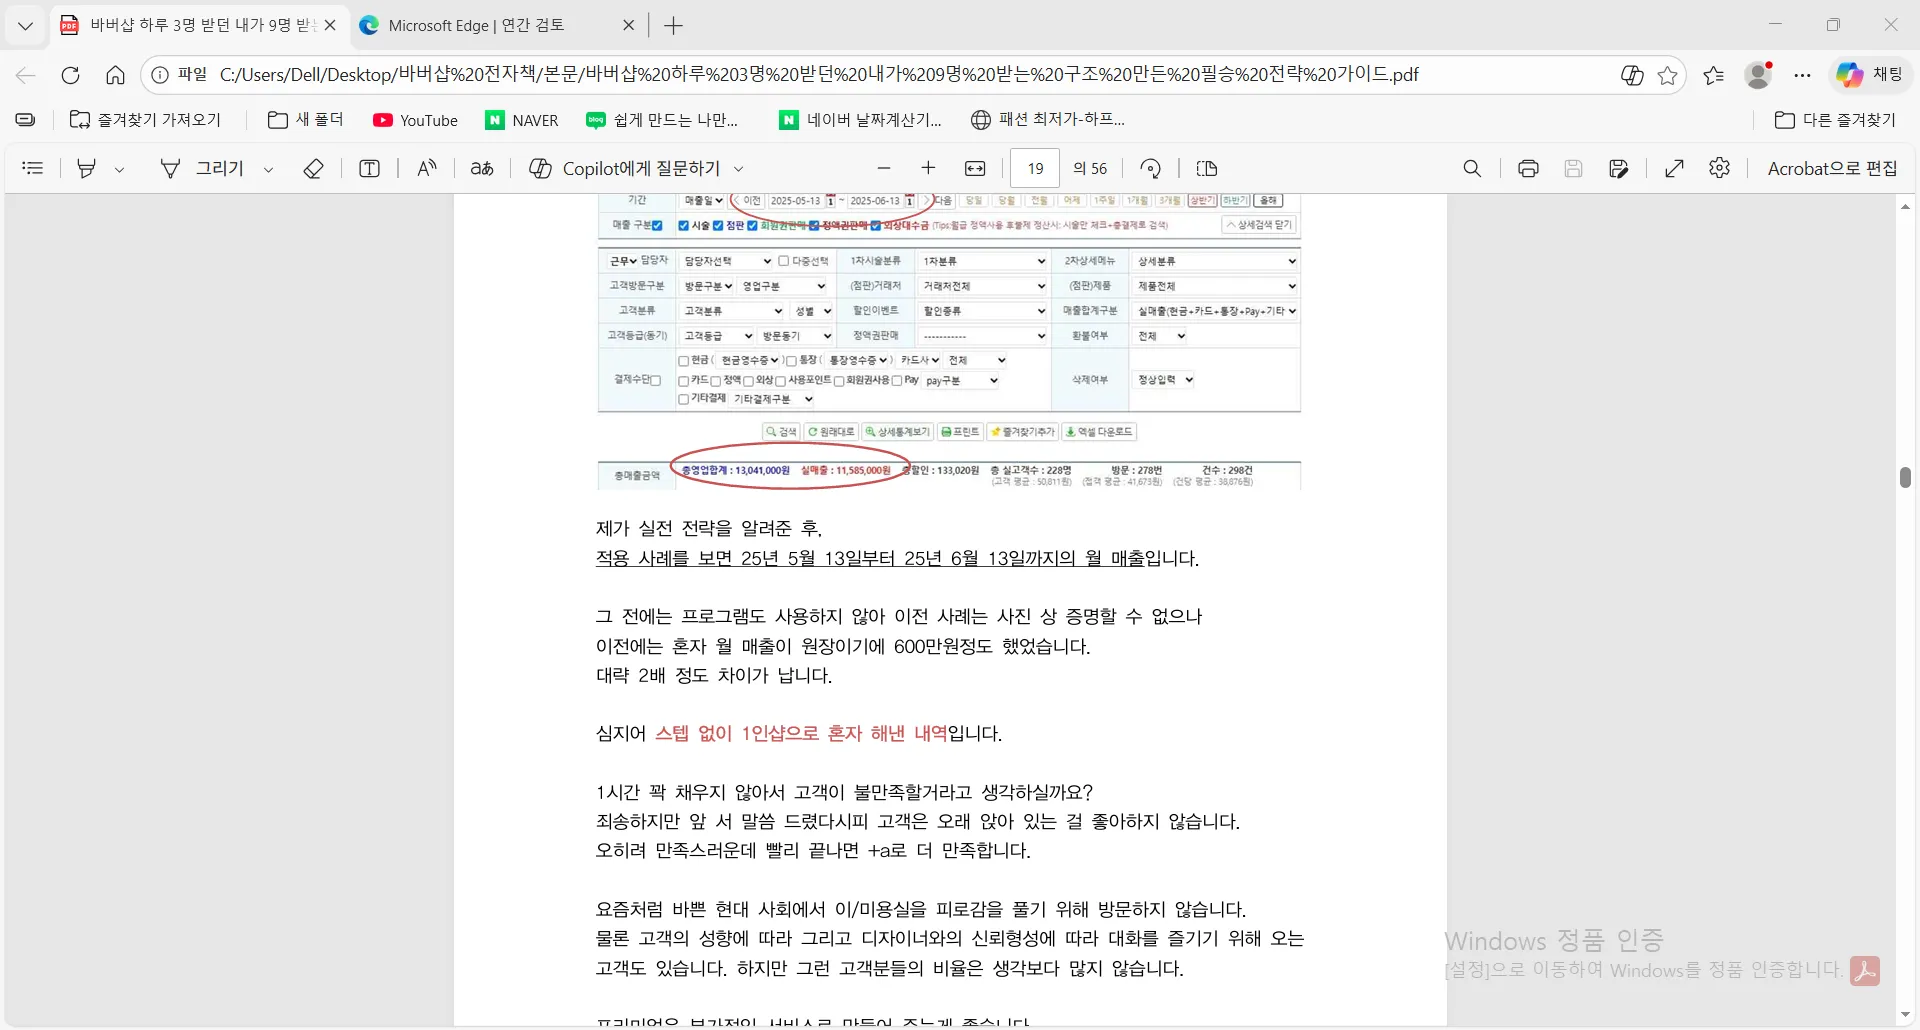Select the highlighter tool

point(86,168)
